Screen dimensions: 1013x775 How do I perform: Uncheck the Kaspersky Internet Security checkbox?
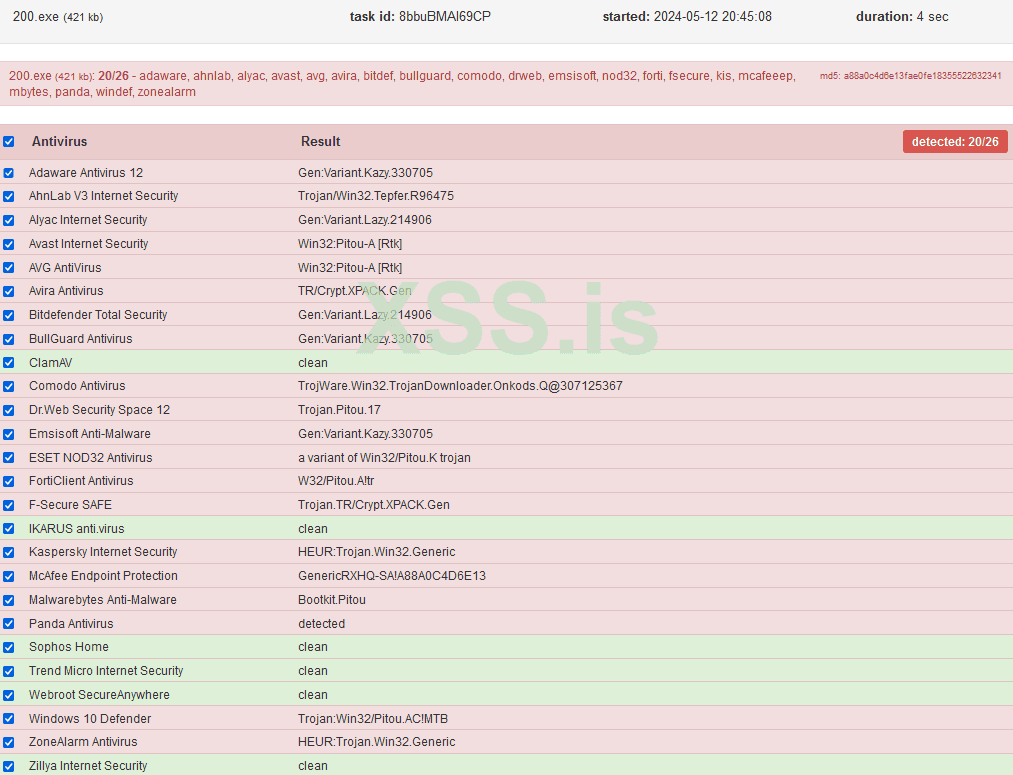(8, 552)
